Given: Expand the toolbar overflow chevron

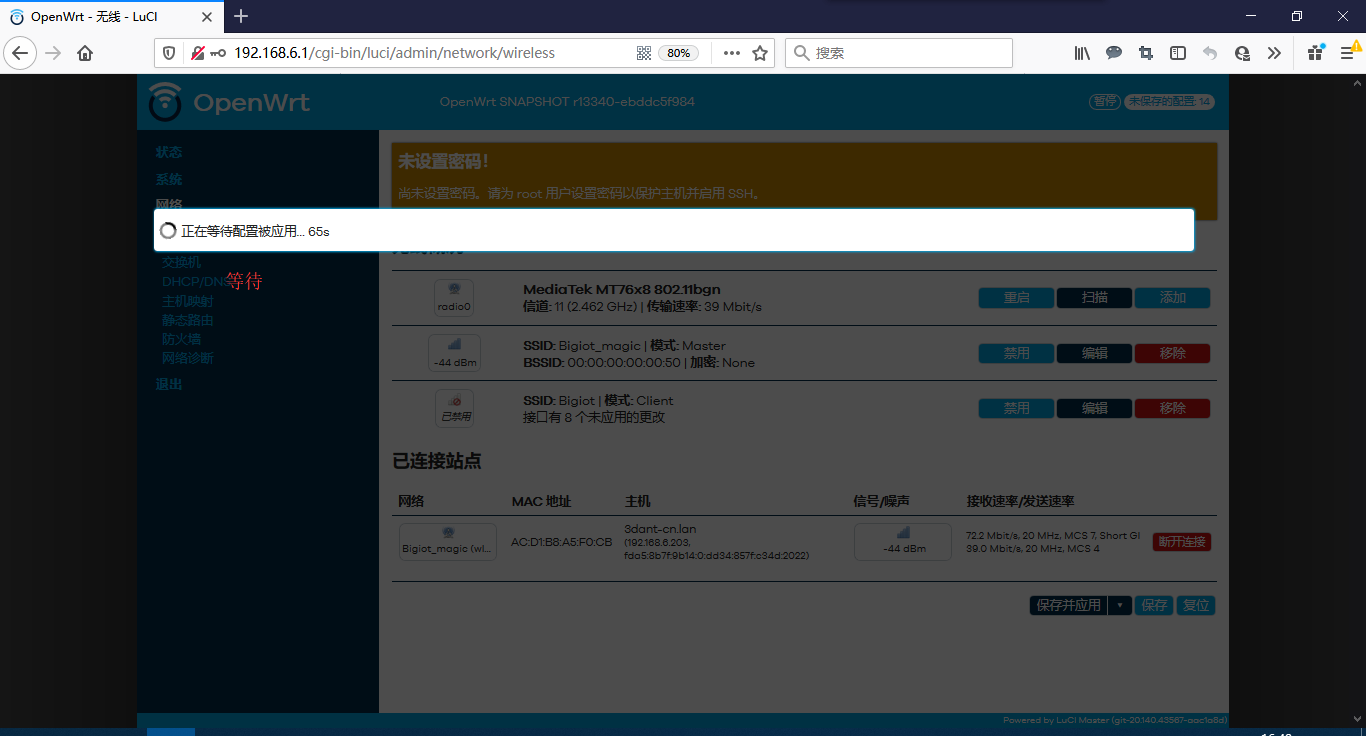Looking at the screenshot, I should click(x=1274, y=53).
